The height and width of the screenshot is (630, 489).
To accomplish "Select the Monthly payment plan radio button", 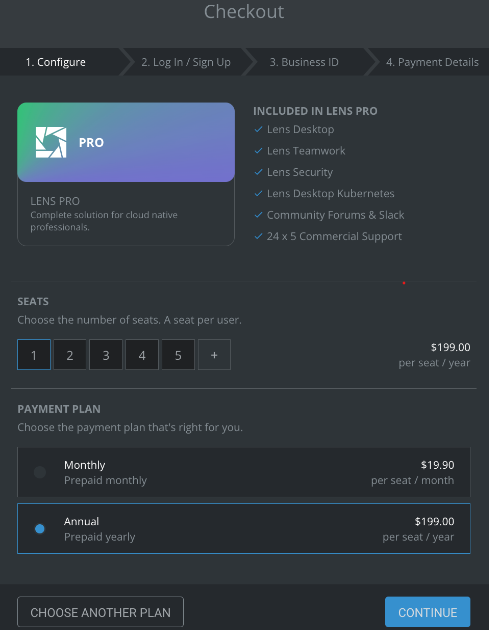I will (39, 472).
